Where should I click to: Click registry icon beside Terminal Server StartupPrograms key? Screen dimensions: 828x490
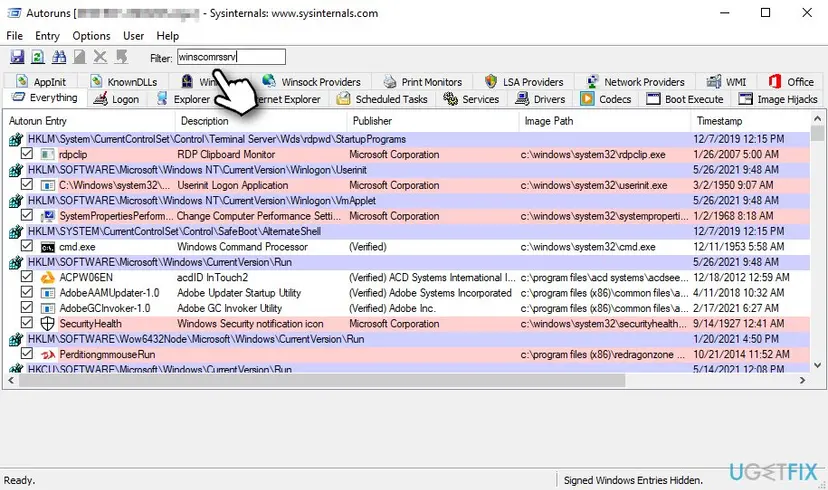[x=16, y=139]
